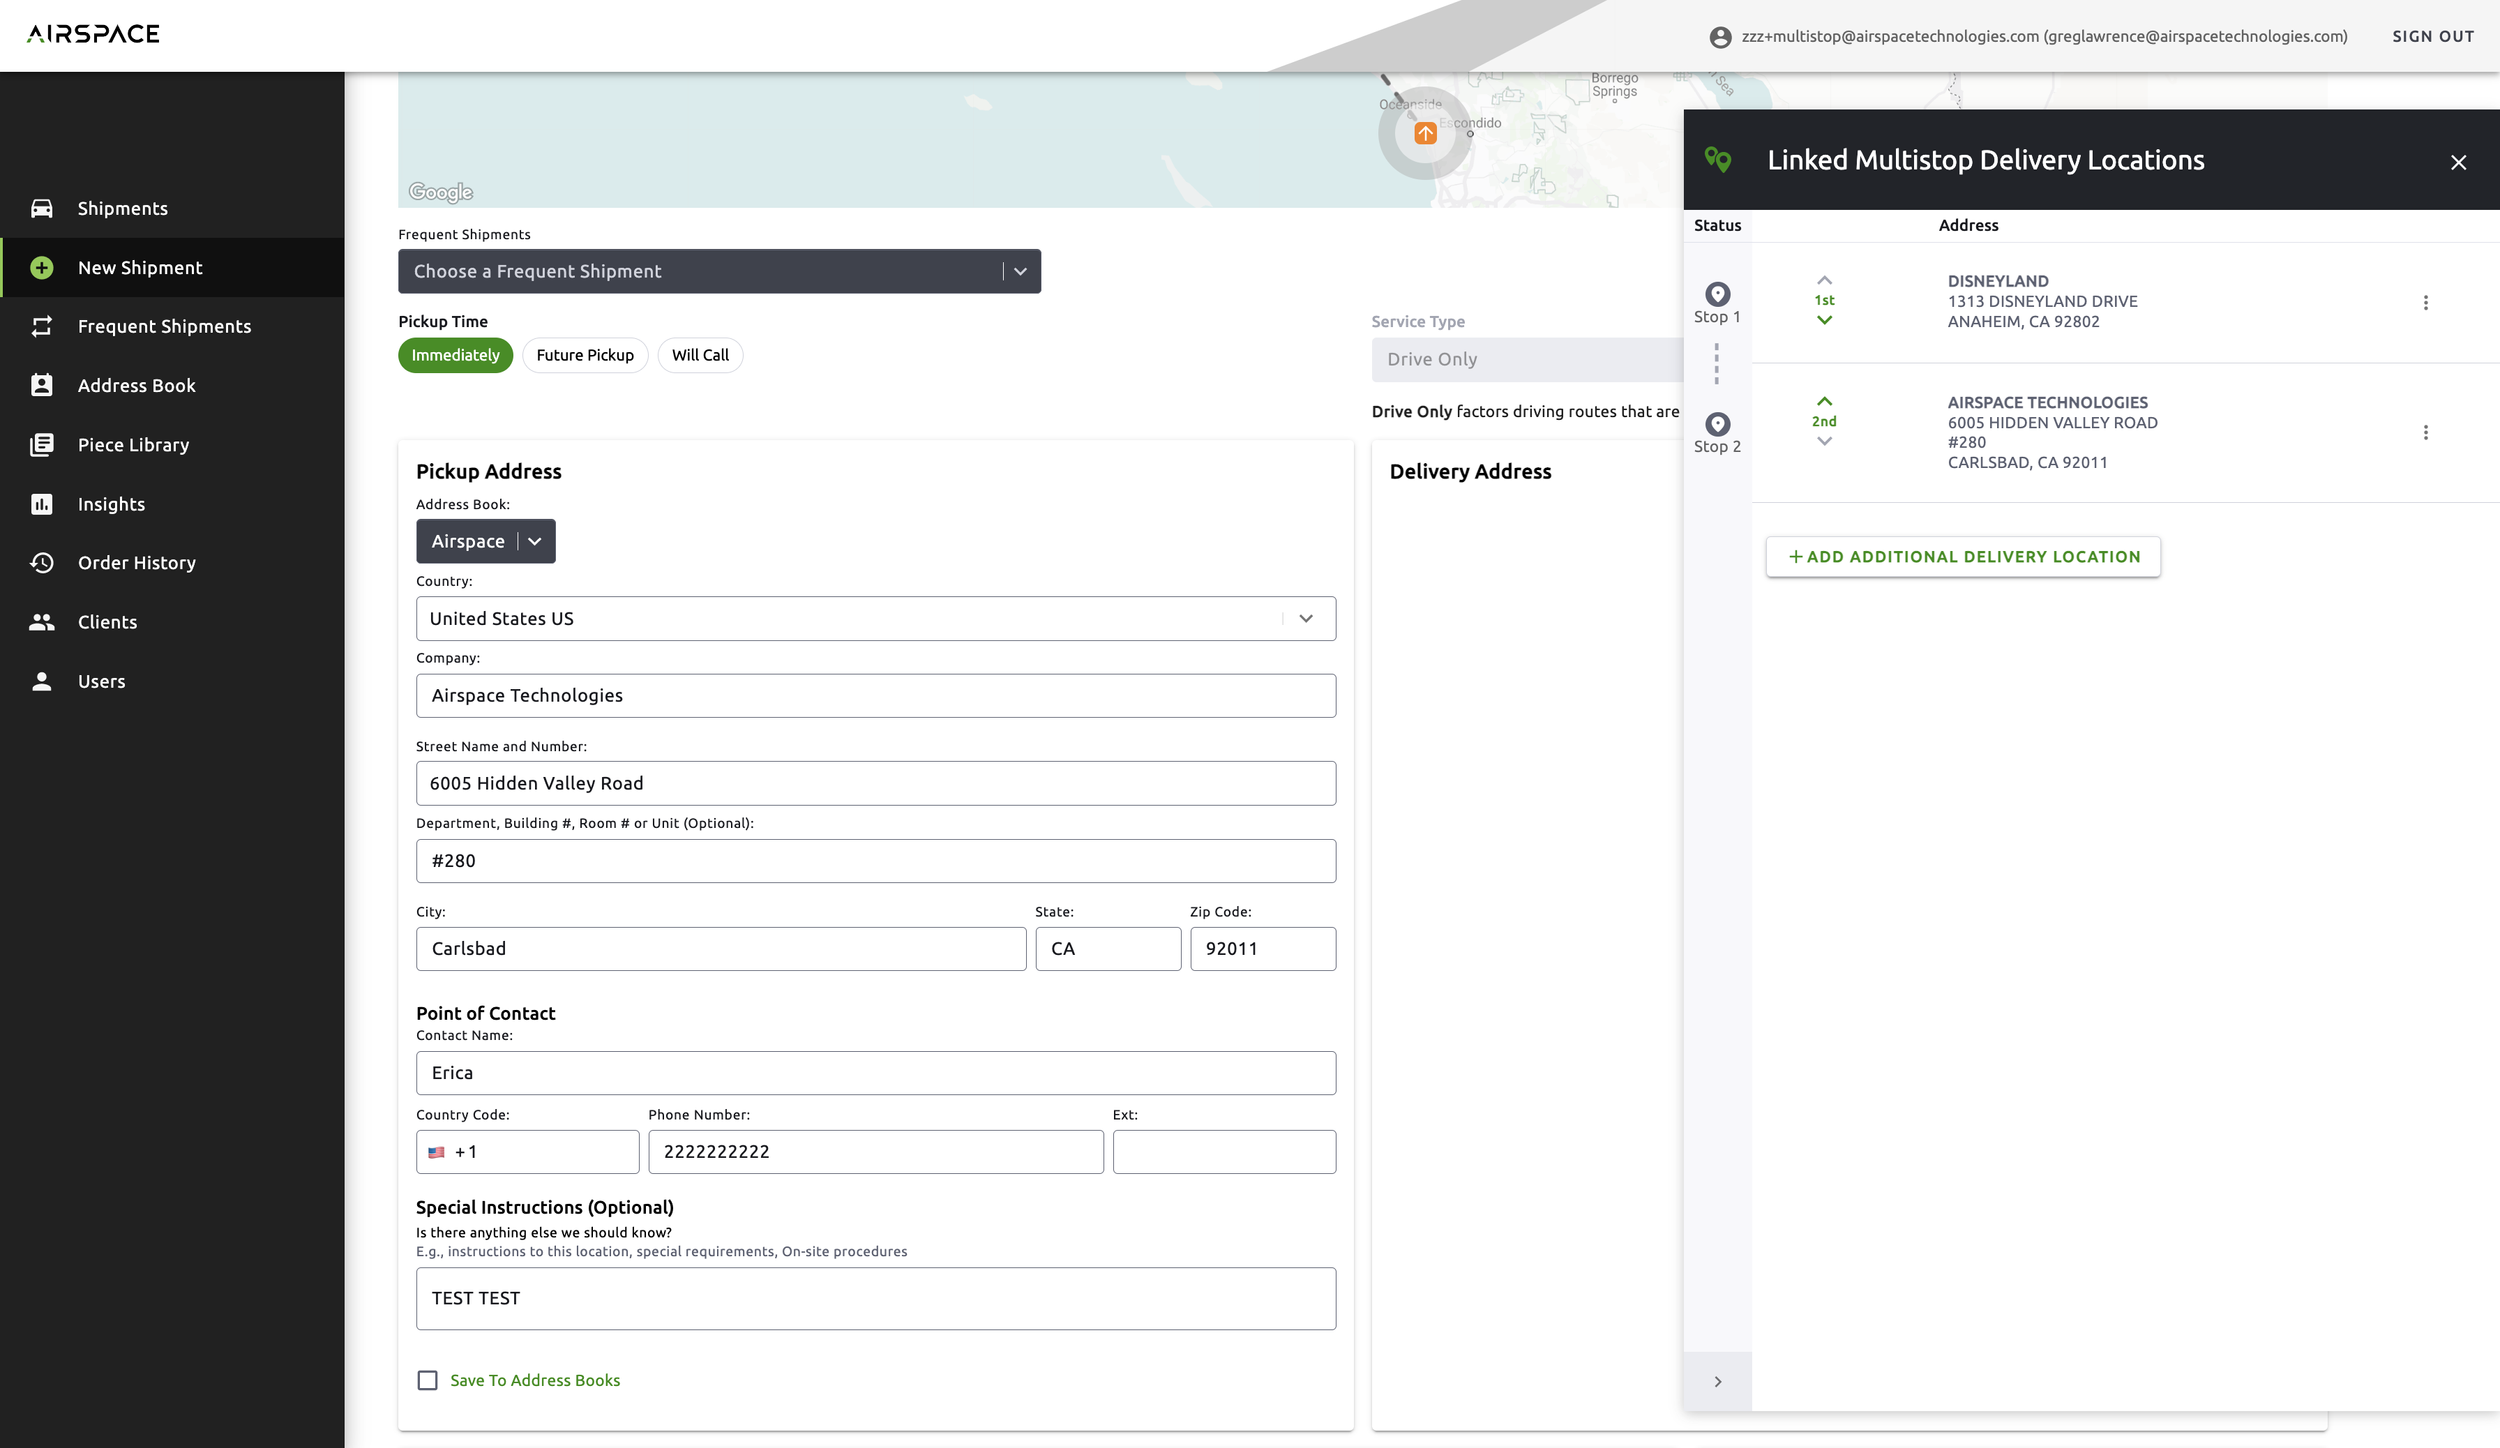Click Add Additional Delivery Location button
This screenshot has width=2500, height=1448.
pos(1963,557)
